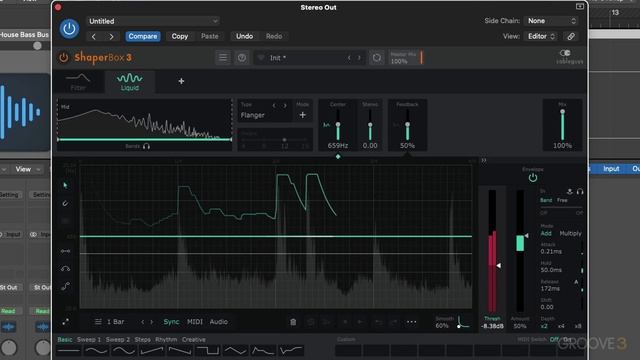
Task: Toggle the Compare button
Action: (x=143, y=36)
